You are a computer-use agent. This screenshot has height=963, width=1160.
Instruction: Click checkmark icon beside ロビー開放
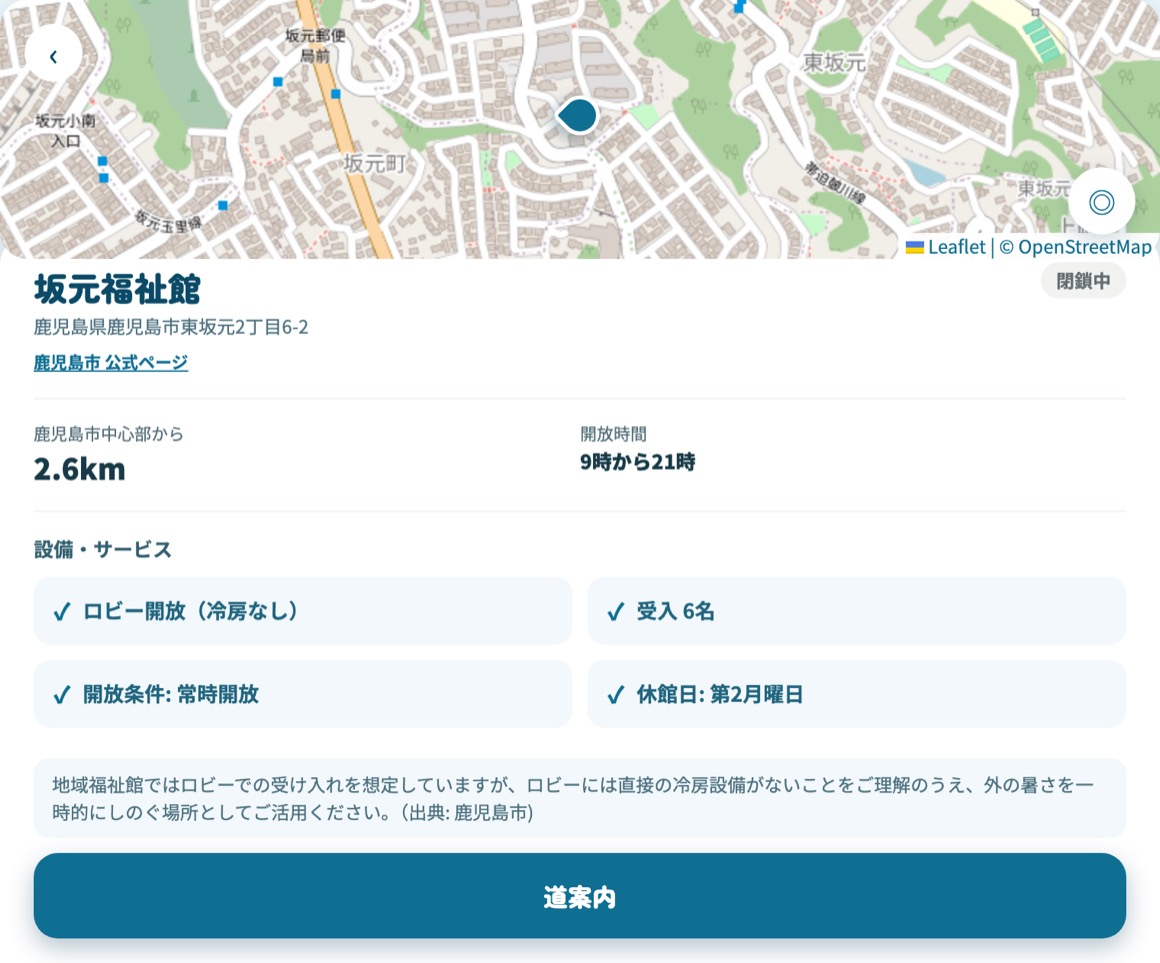(62, 612)
